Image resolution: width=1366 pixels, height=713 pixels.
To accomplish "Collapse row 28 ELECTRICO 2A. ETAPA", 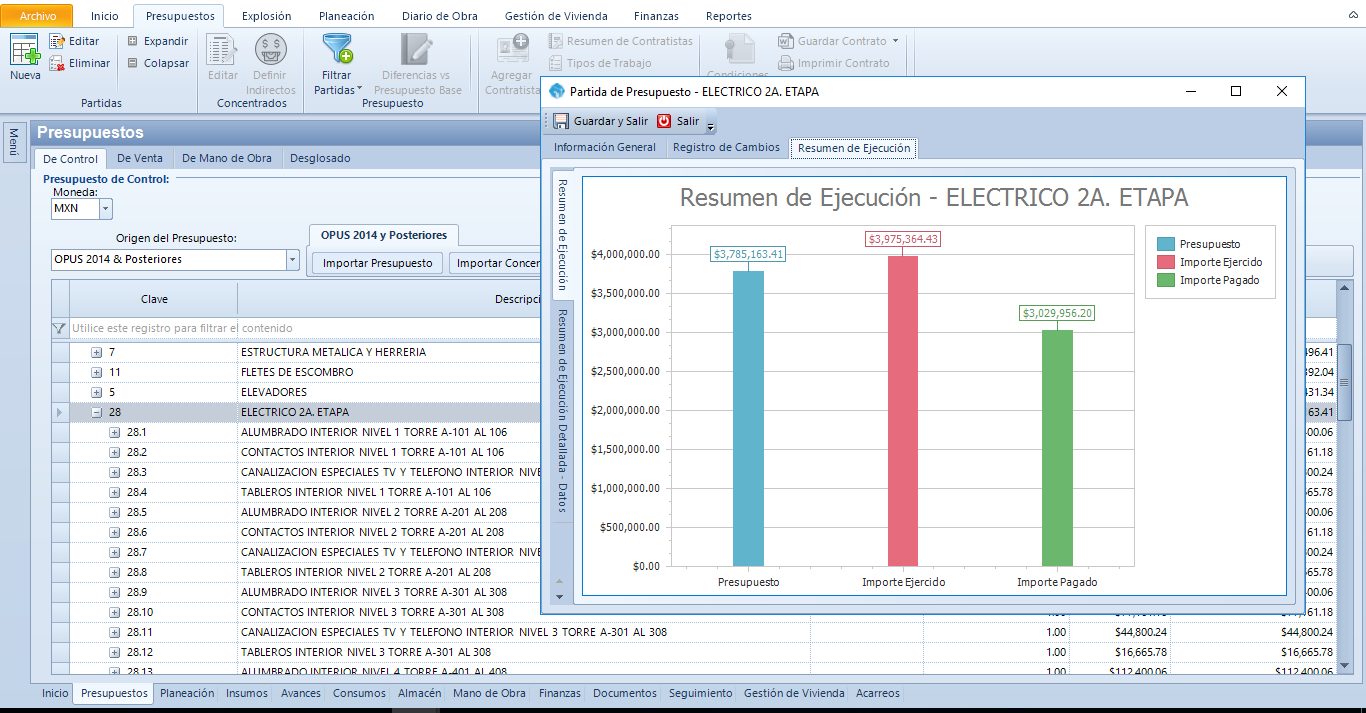I will pyautogui.click(x=97, y=412).
